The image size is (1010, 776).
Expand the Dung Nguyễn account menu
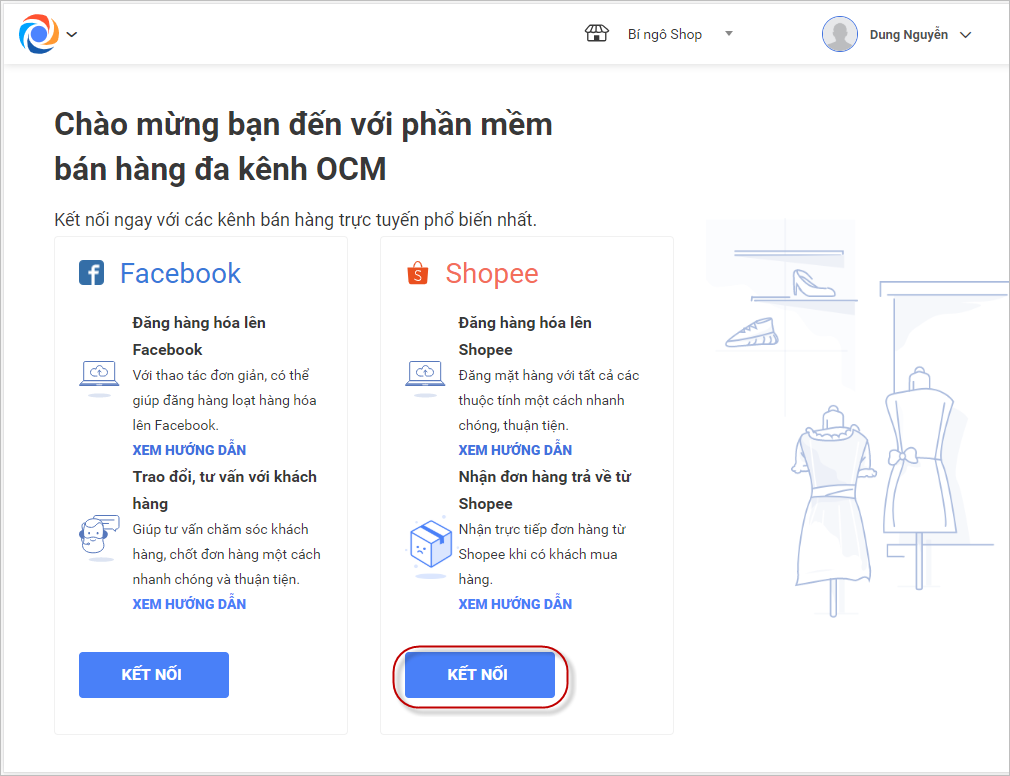(965, 35)
